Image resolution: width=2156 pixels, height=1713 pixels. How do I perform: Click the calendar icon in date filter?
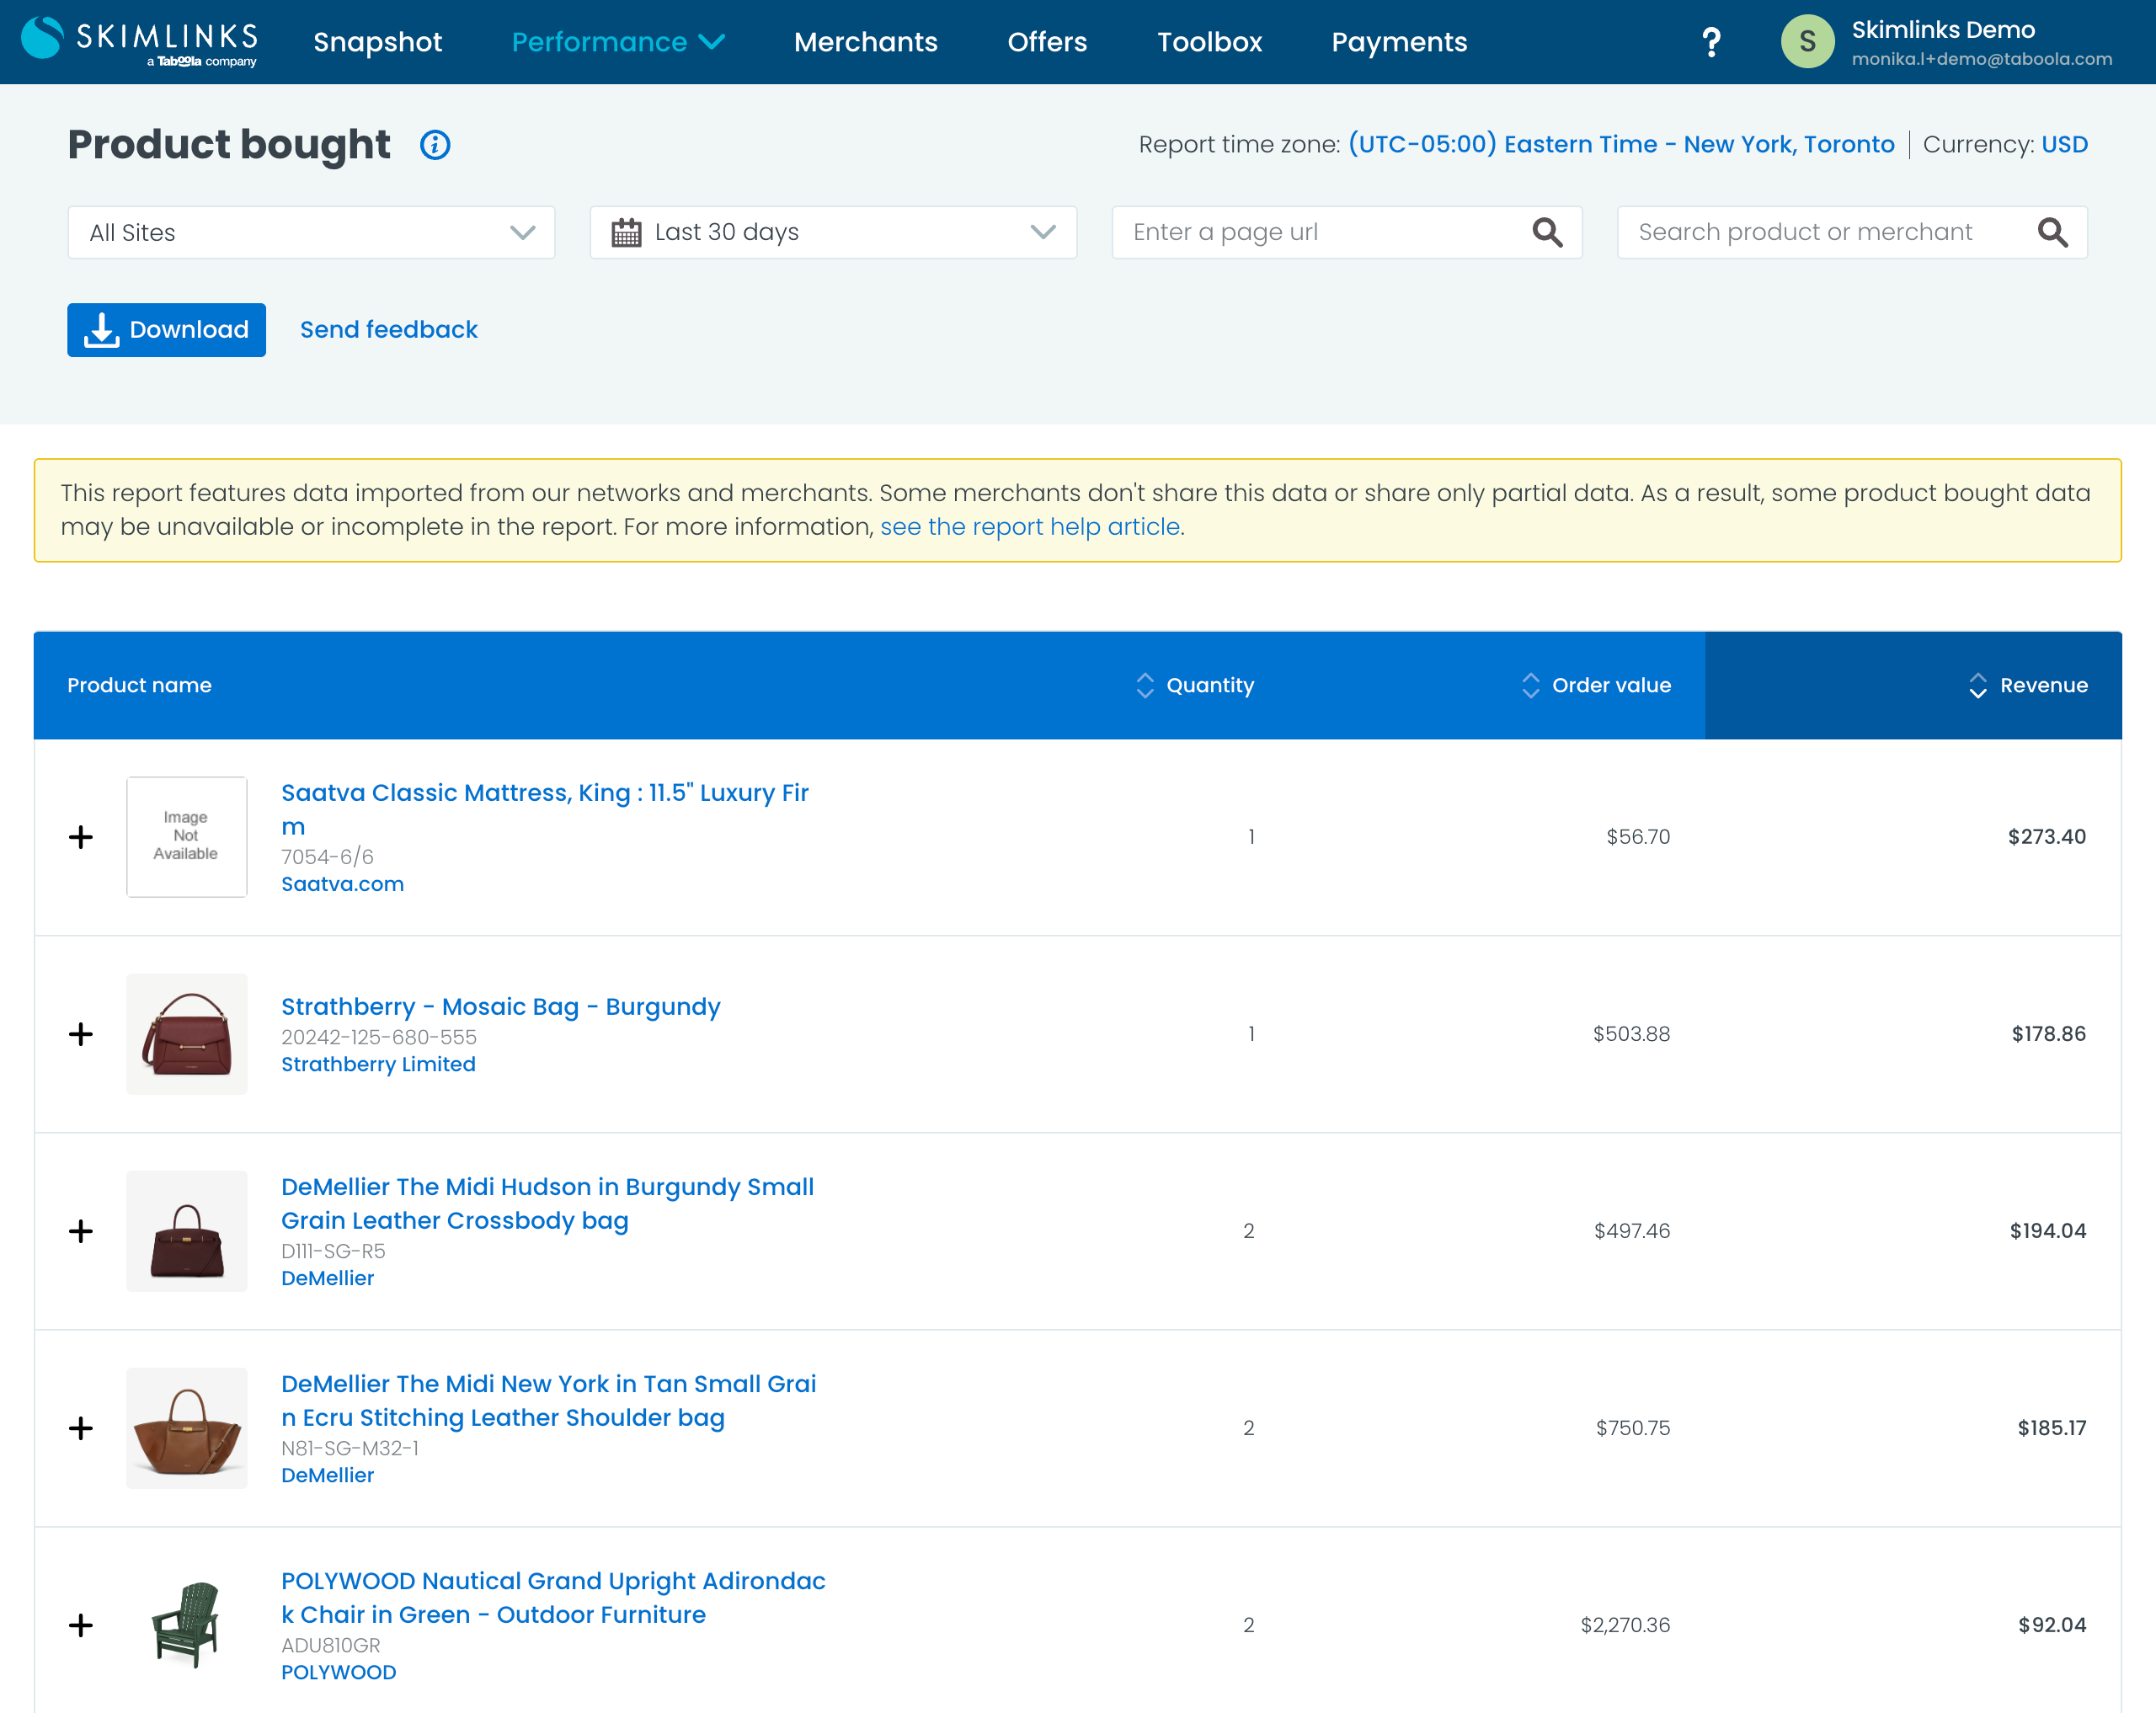click(626, 232)
